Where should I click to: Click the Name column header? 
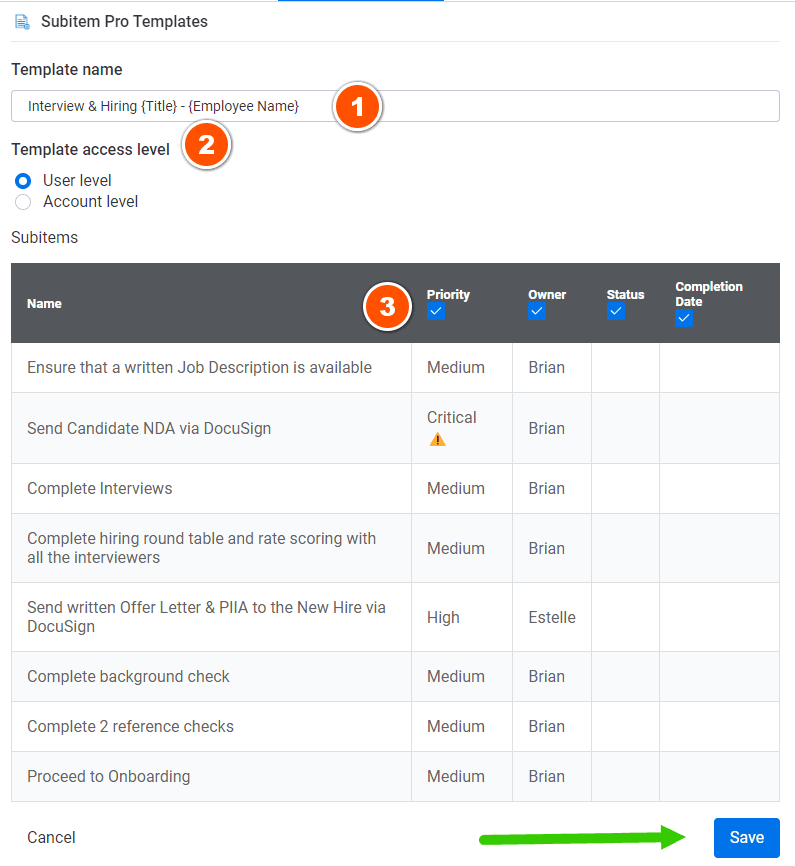(44, 303)
